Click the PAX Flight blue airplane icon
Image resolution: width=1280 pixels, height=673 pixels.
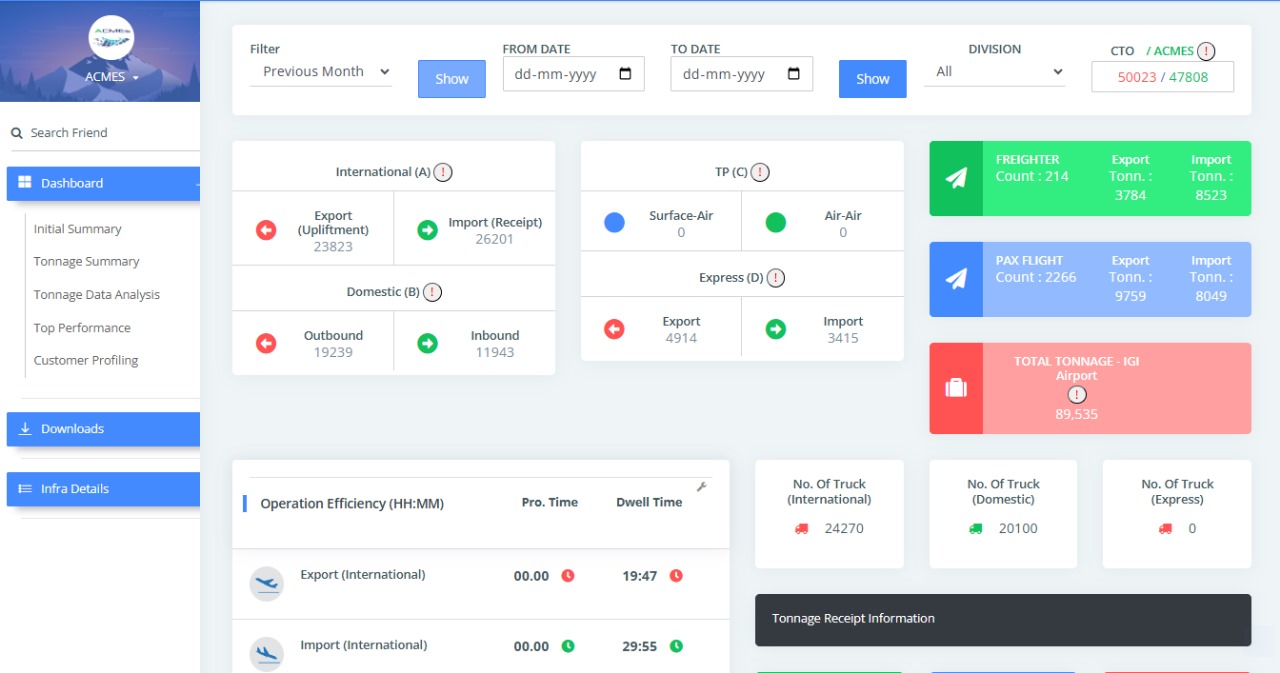(956, 279)
